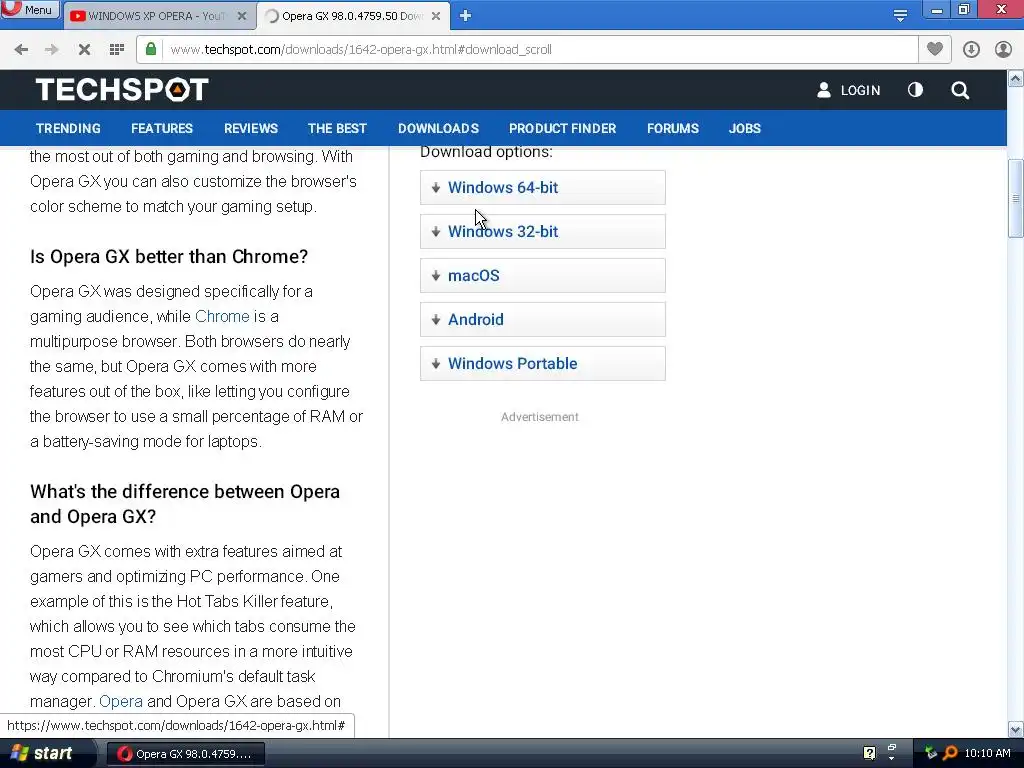Go to TechSpot homepage via logo
1024x768 pixels.
[122, 89]
